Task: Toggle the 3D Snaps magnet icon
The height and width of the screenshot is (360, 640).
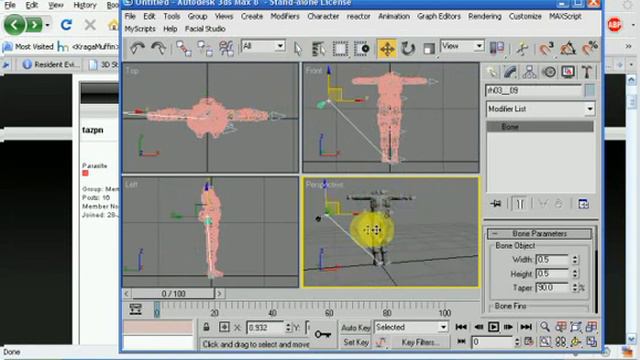Action: click(546, 49)
